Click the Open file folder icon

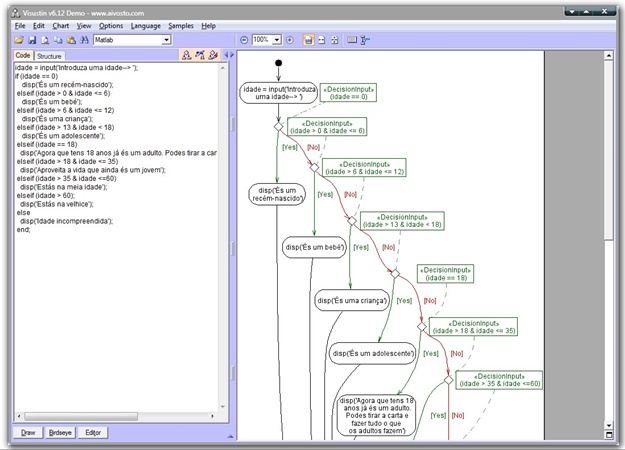[x=19, y=40]
